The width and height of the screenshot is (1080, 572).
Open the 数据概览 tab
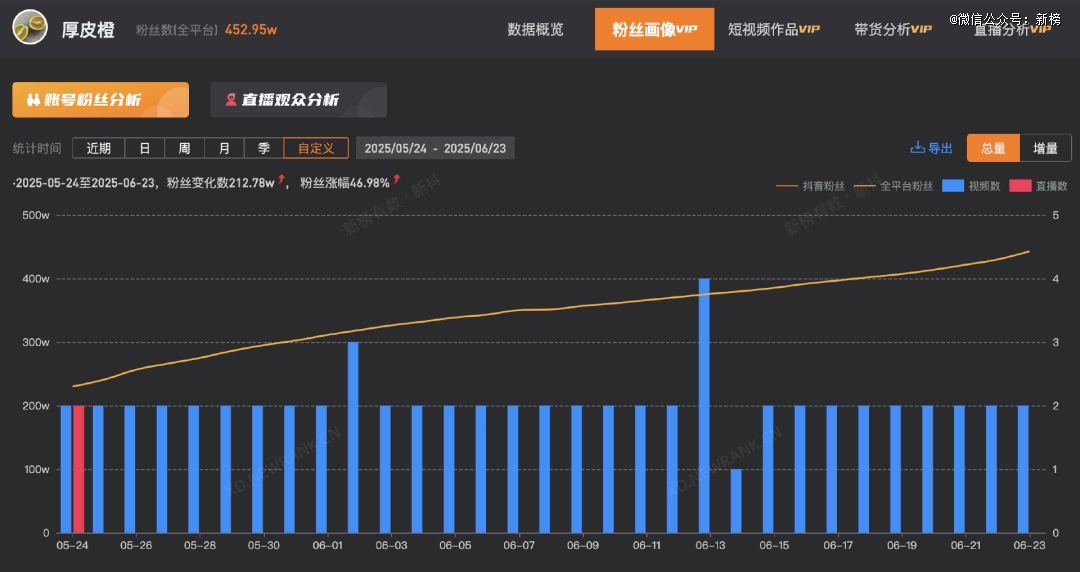tap(535, 30)
